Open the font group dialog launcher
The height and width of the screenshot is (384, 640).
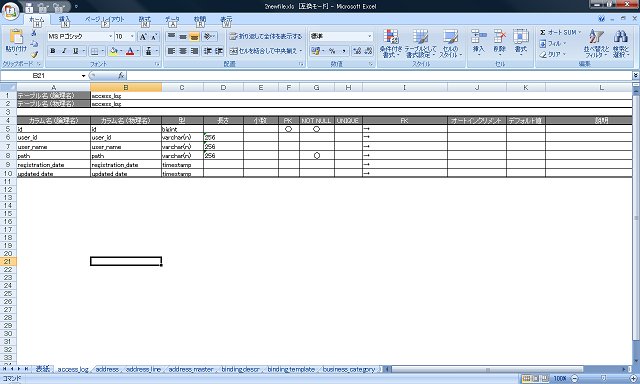coord(157,64)
